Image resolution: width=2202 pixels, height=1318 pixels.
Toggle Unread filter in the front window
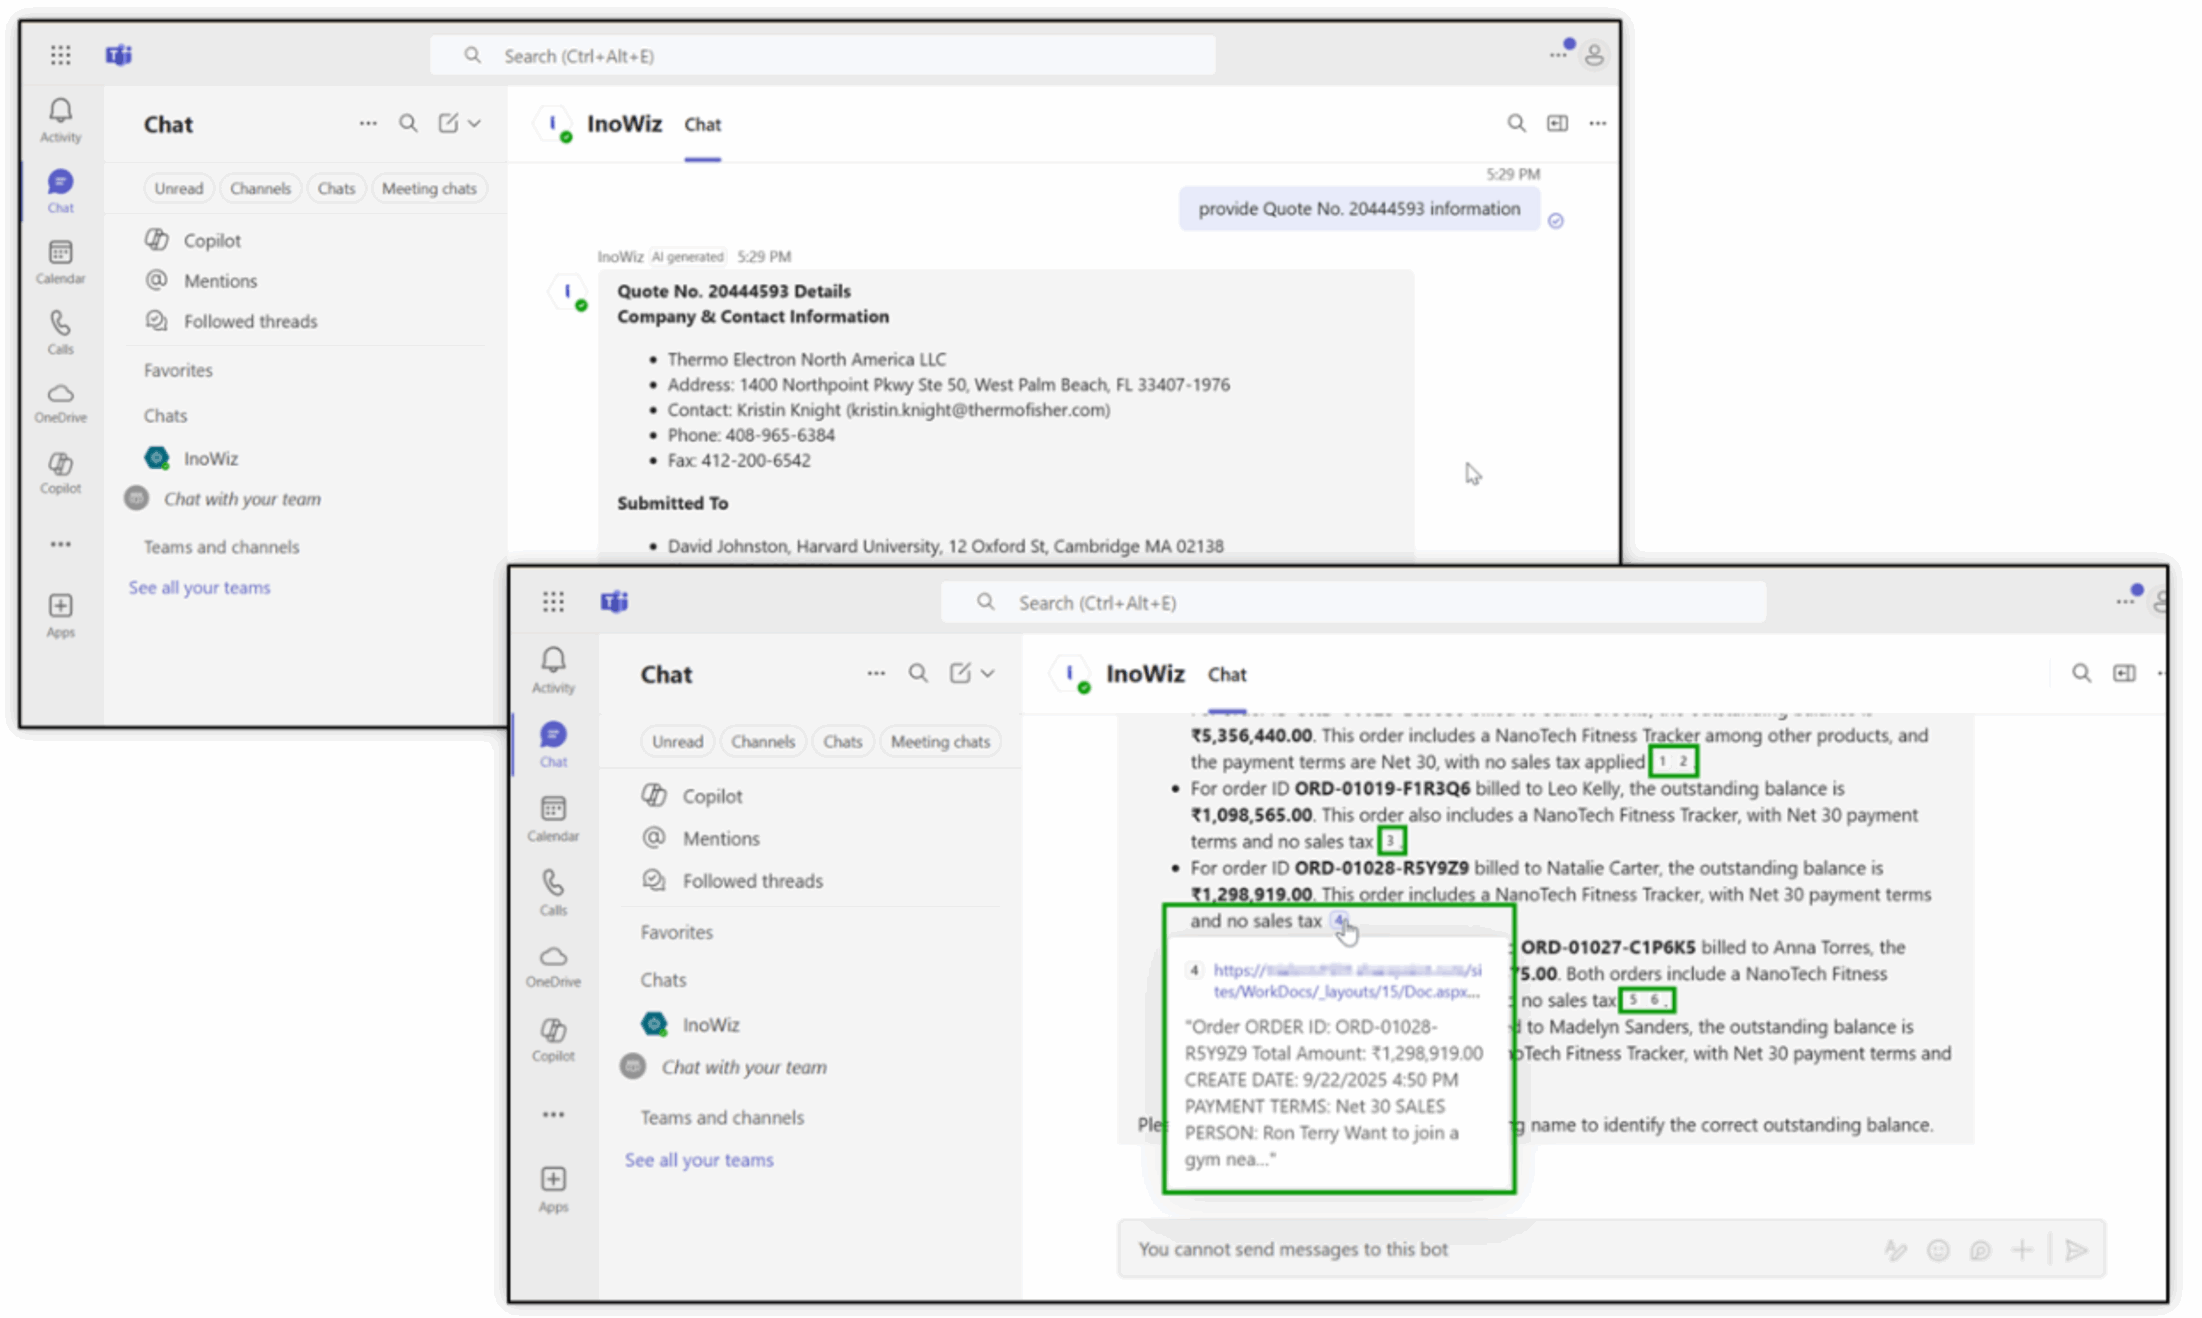click(x=677, y=741)
